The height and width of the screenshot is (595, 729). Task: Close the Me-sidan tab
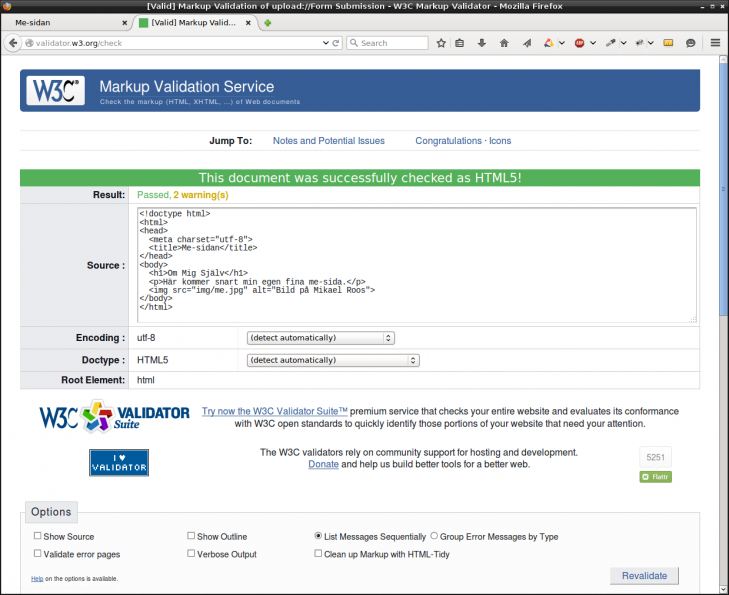tap(125, 23)
